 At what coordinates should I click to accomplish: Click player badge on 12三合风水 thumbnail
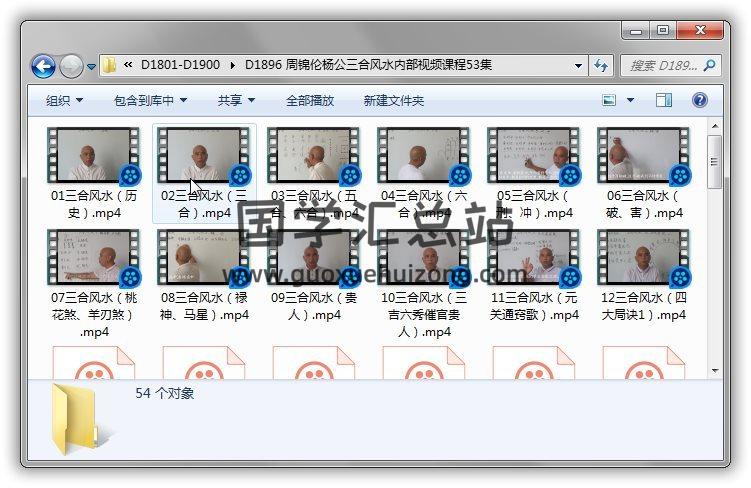pos(680,278)
